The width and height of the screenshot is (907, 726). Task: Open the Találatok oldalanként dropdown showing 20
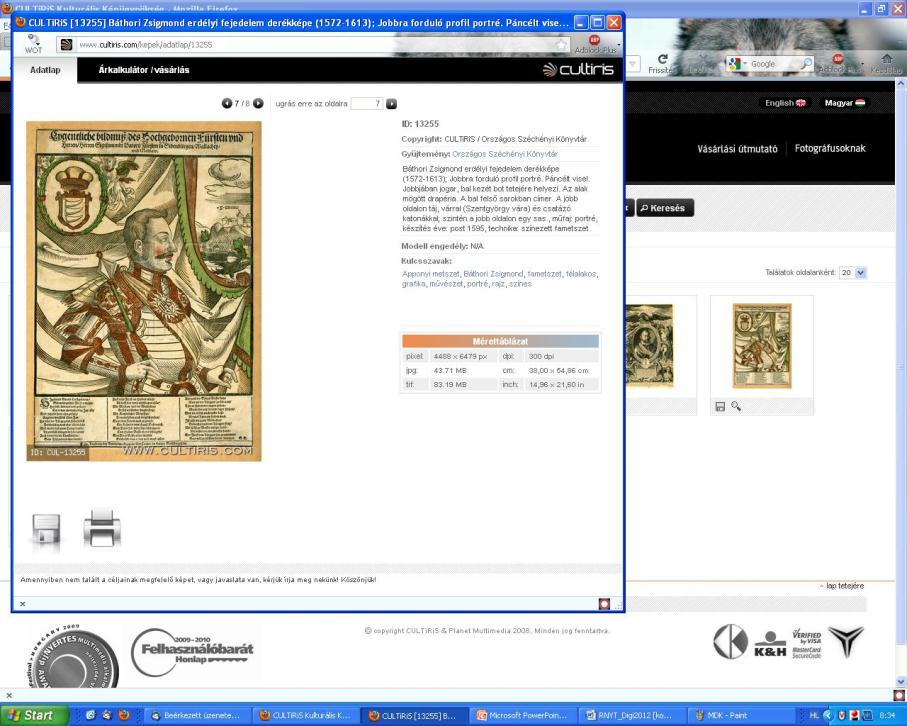(x=853, y=272)
